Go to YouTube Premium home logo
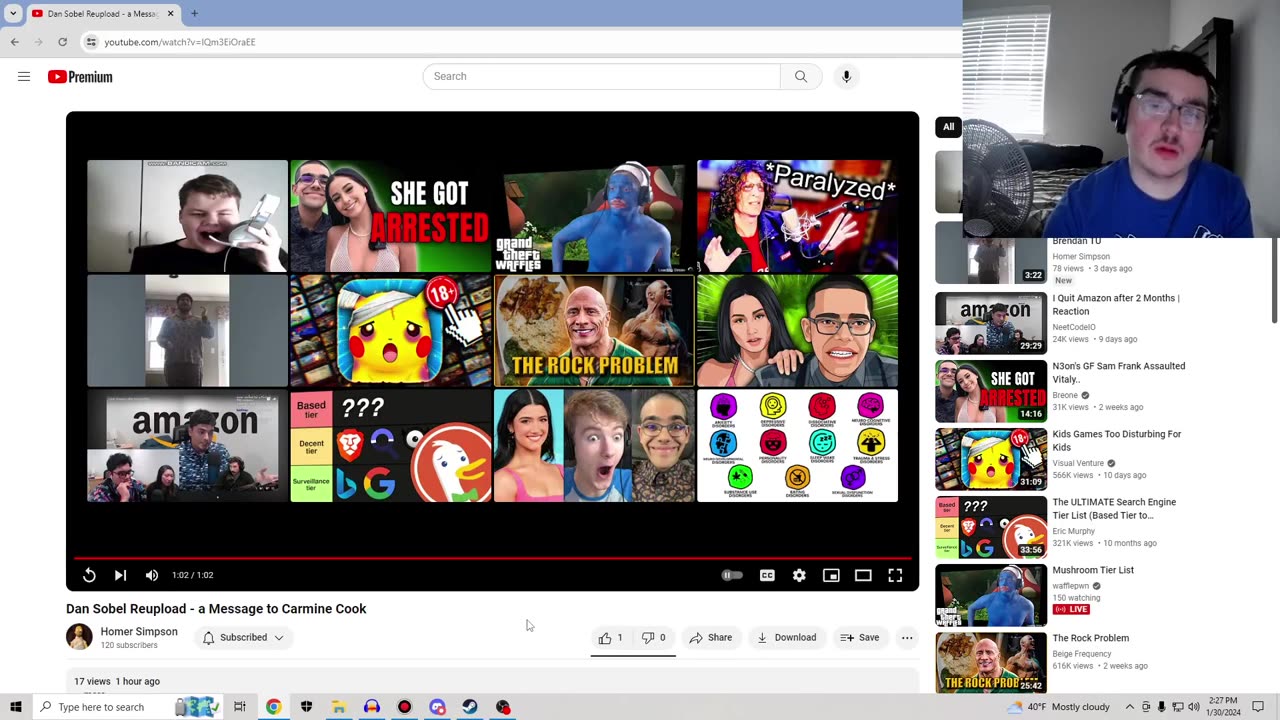The width and height of the screenshot is (1280, 720). pyautogui.click(x=80, y=77)
